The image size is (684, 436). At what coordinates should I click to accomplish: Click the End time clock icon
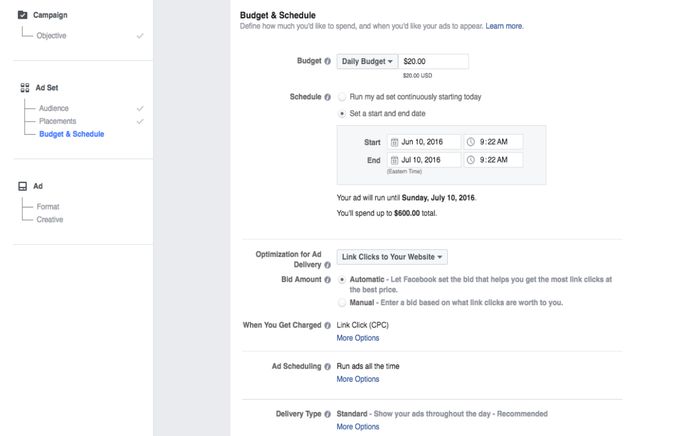click(x=471, y=160)
